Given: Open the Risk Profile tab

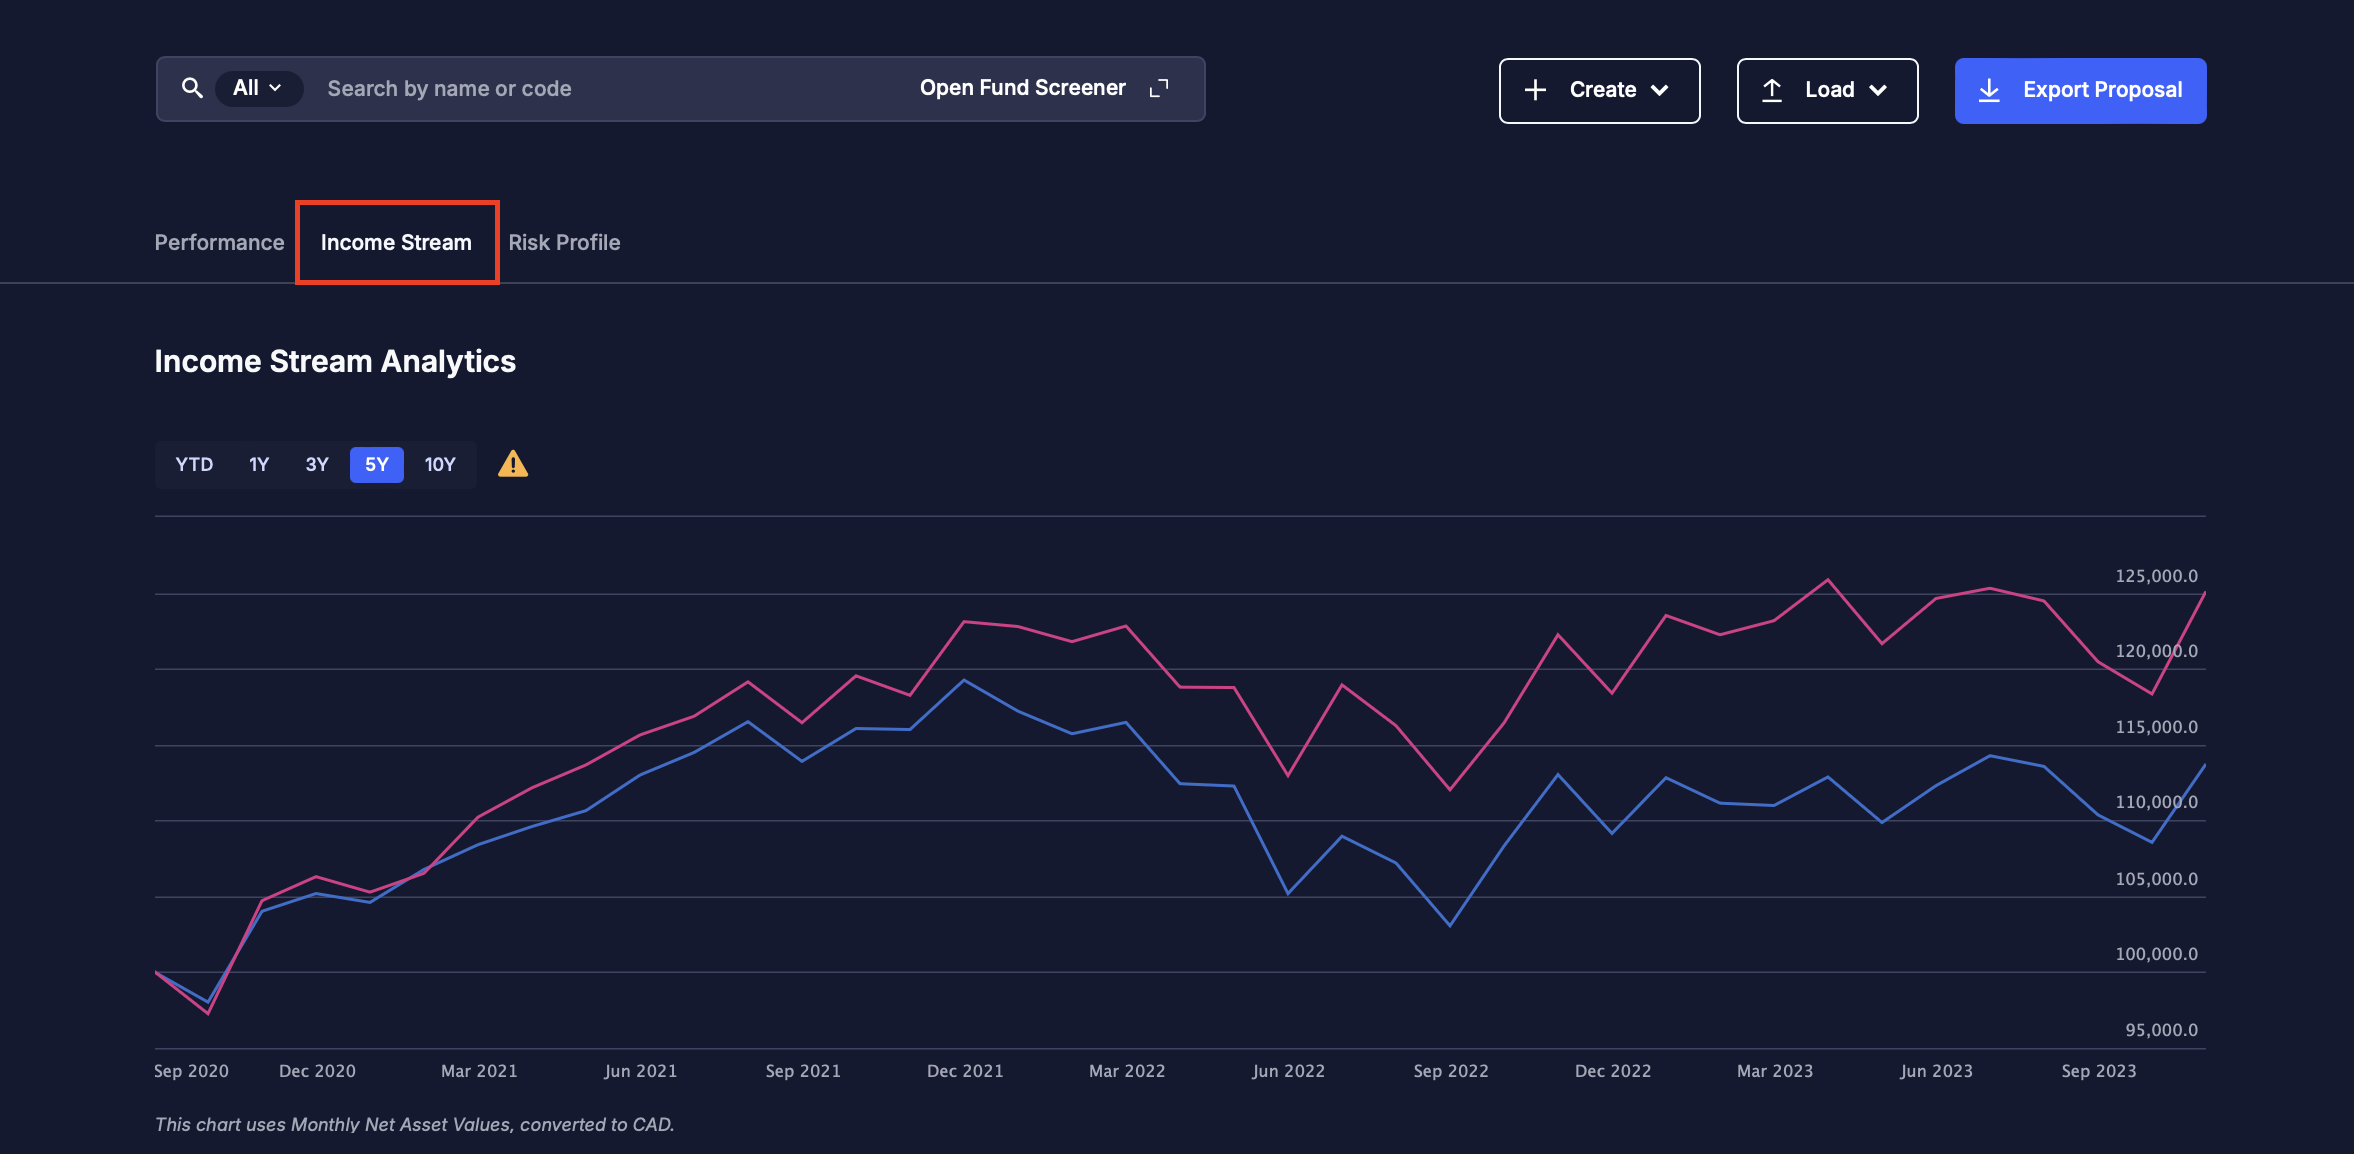Looking at the screenshot, I should tap(564, 243).
